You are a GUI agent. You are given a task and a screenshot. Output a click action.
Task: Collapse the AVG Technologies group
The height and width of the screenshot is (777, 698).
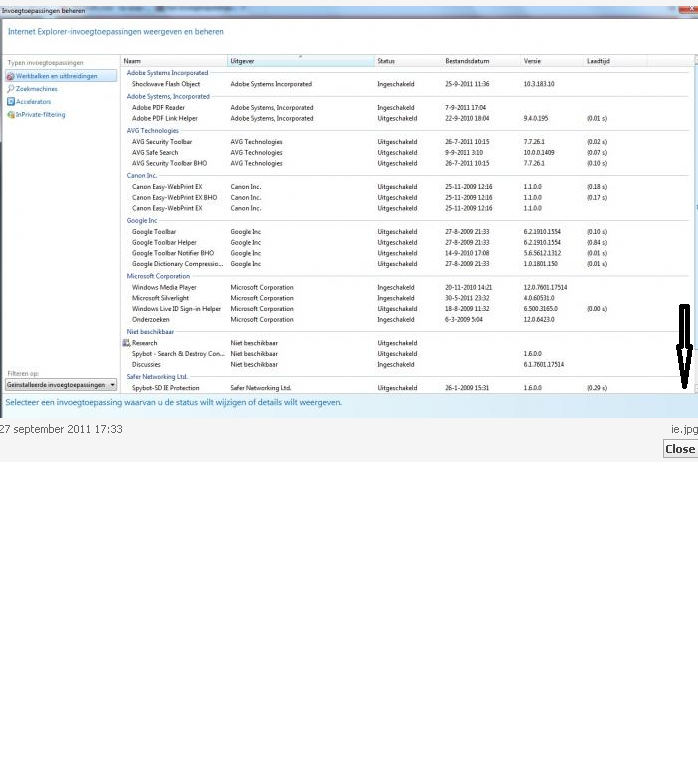tap(153, 131)
